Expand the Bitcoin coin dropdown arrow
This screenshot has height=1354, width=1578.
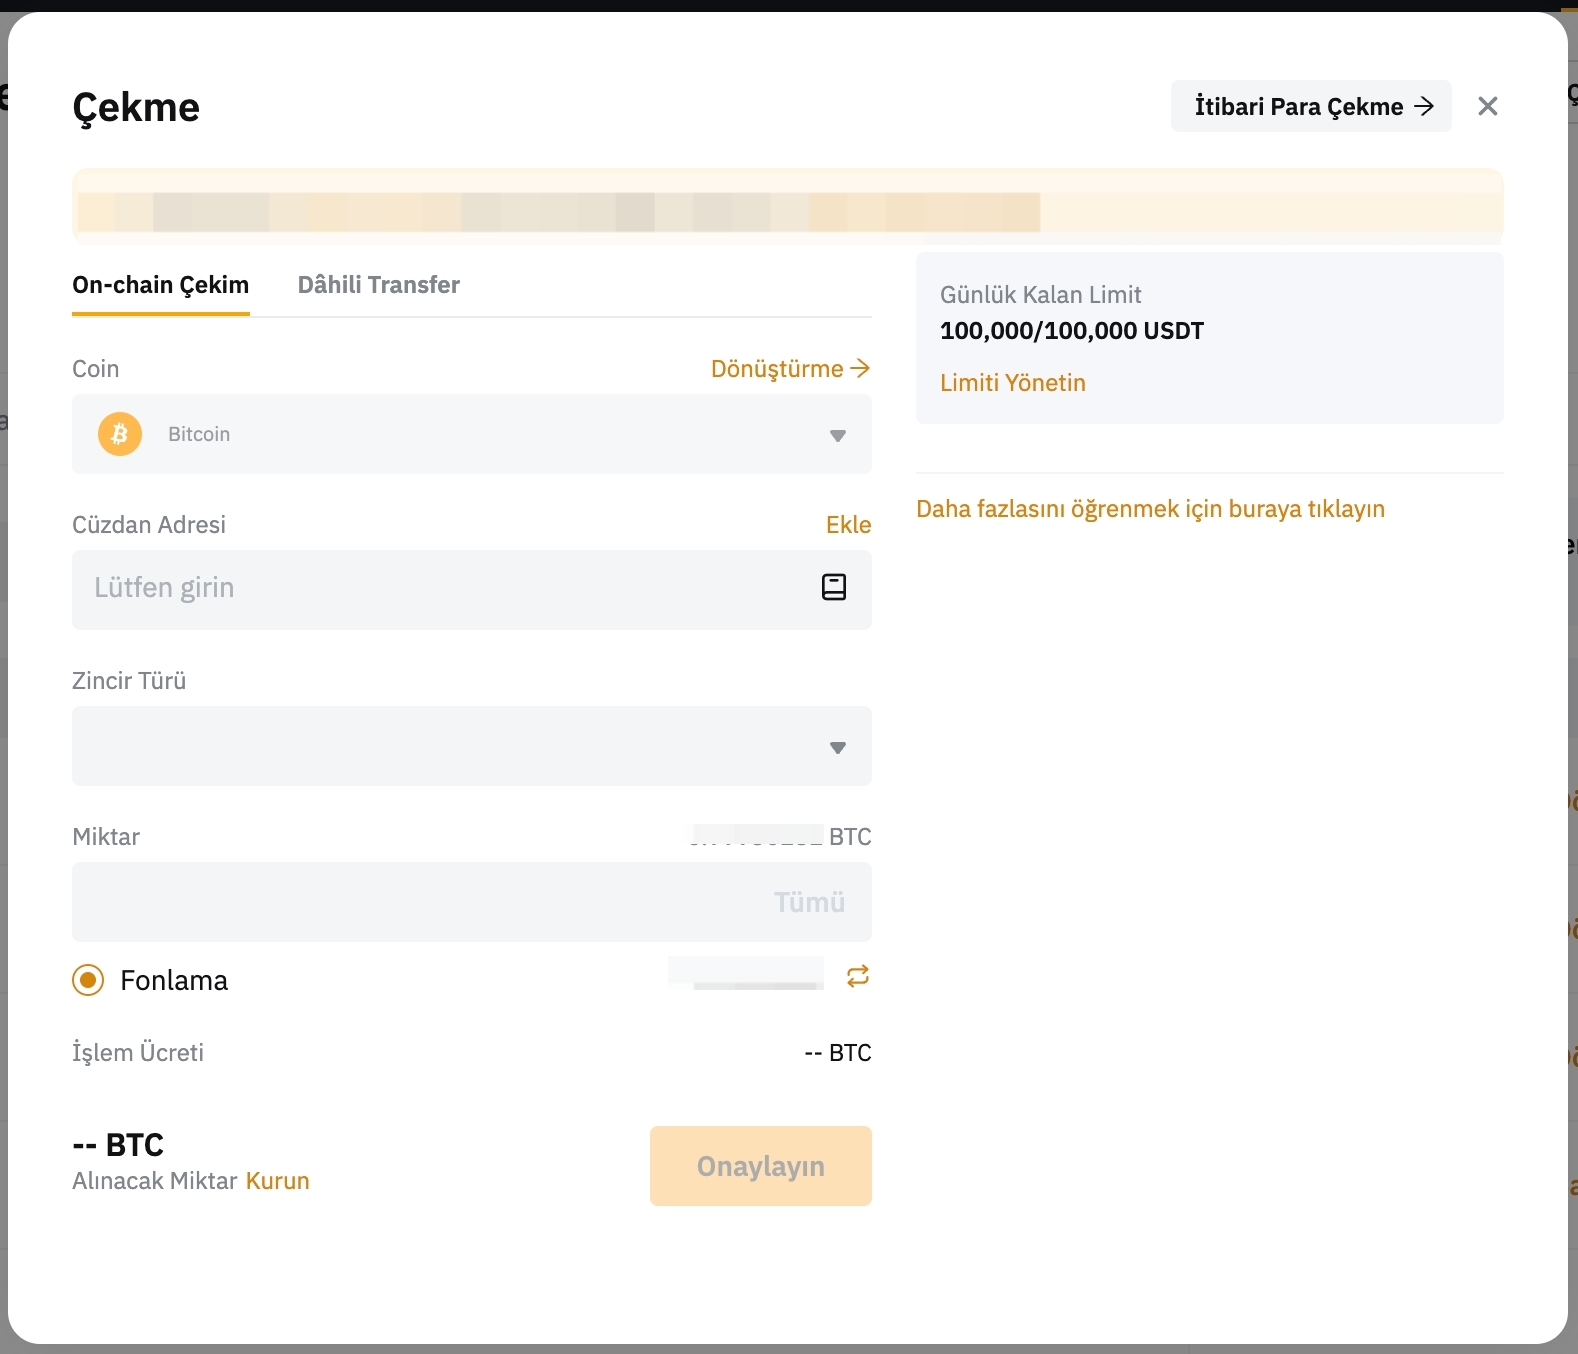(837, 435)
